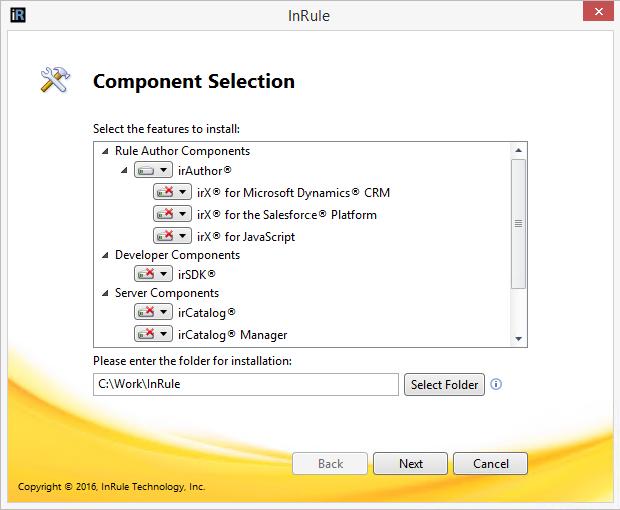This screenshot has width=620, height=510.
Task: Collapse Developer Components group
Action: [105, 255]
